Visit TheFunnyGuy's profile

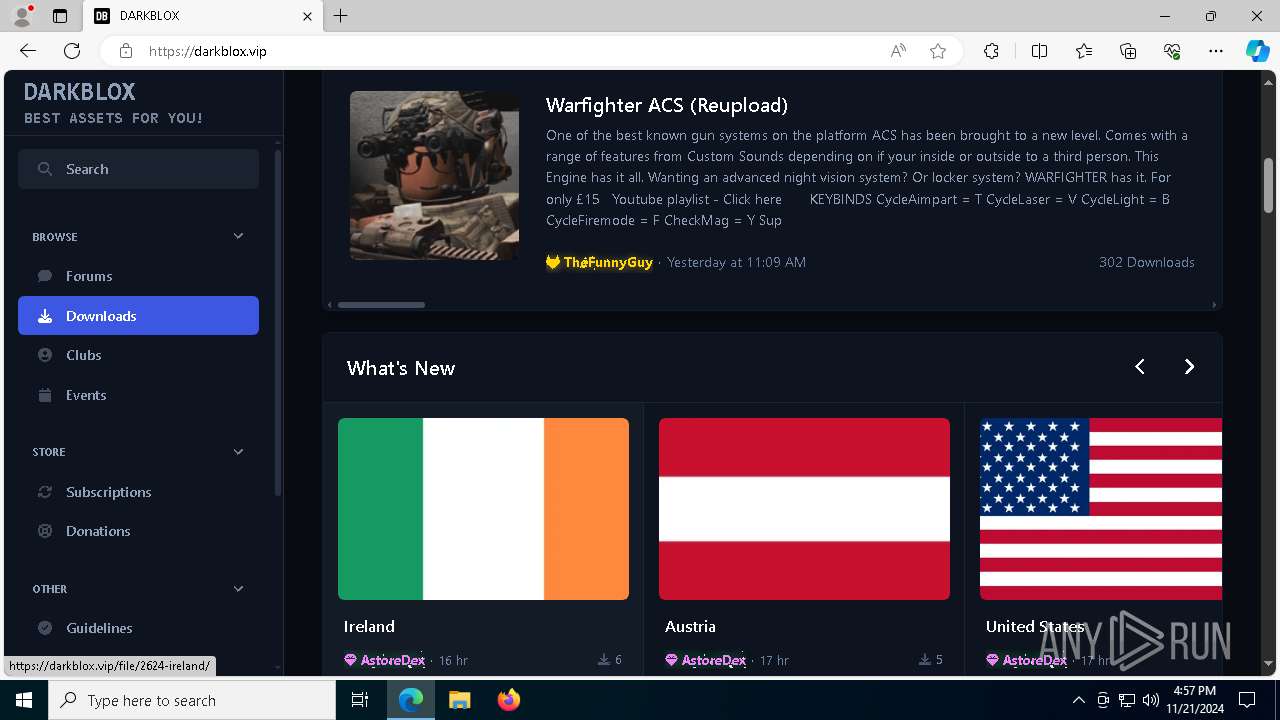[x=599, y=262]
